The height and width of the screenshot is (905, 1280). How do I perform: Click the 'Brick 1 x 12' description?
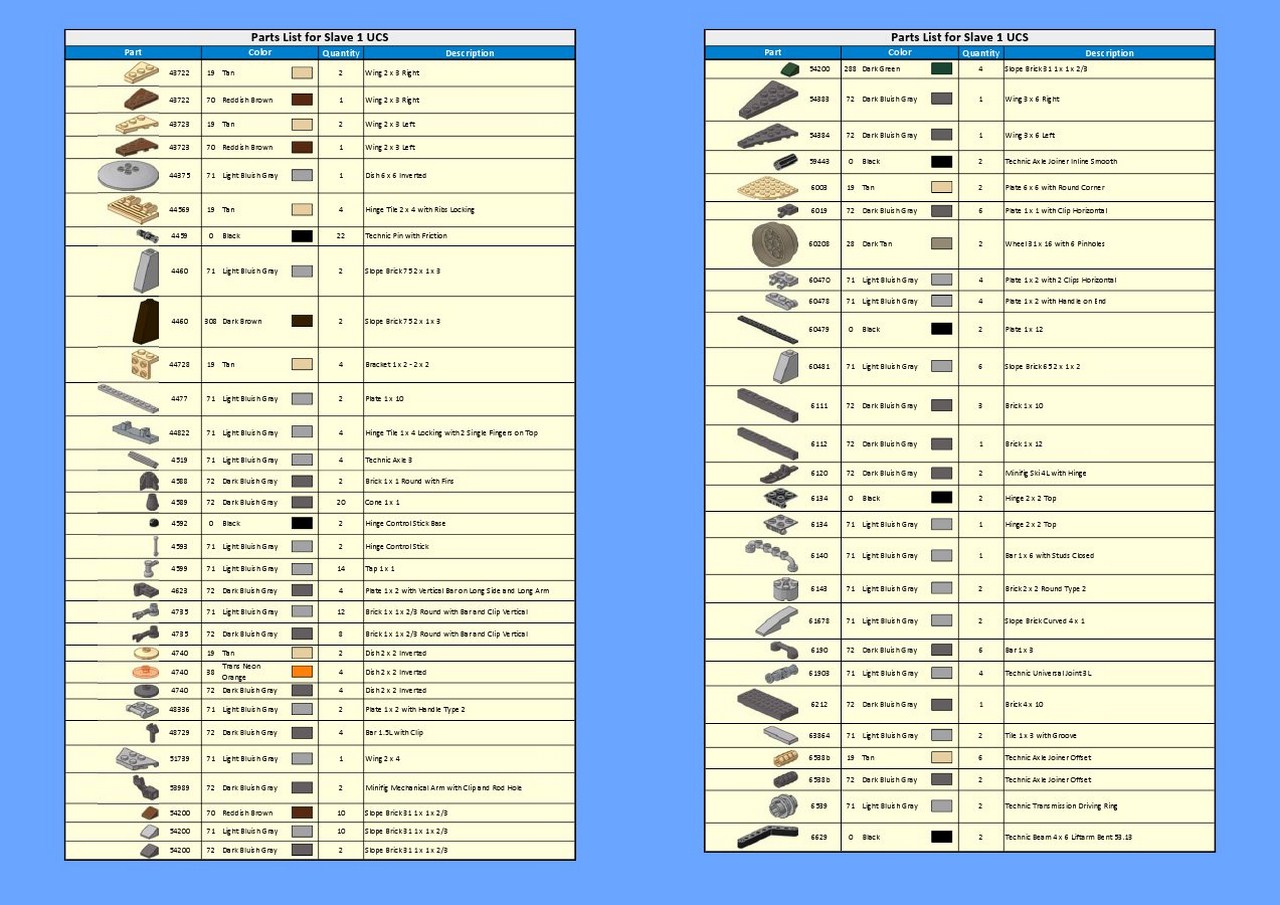[1023, 444]
